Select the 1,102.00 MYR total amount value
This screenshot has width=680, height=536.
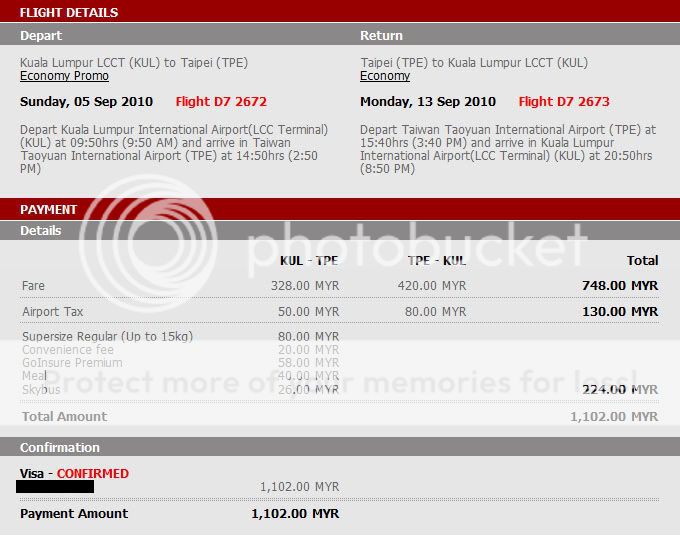click(614, 417)
